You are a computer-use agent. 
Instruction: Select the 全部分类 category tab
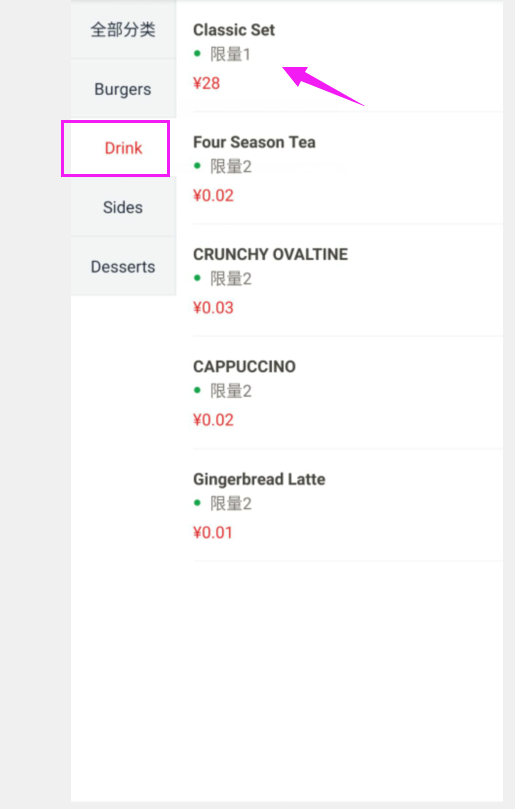click(x=123, y=29)
